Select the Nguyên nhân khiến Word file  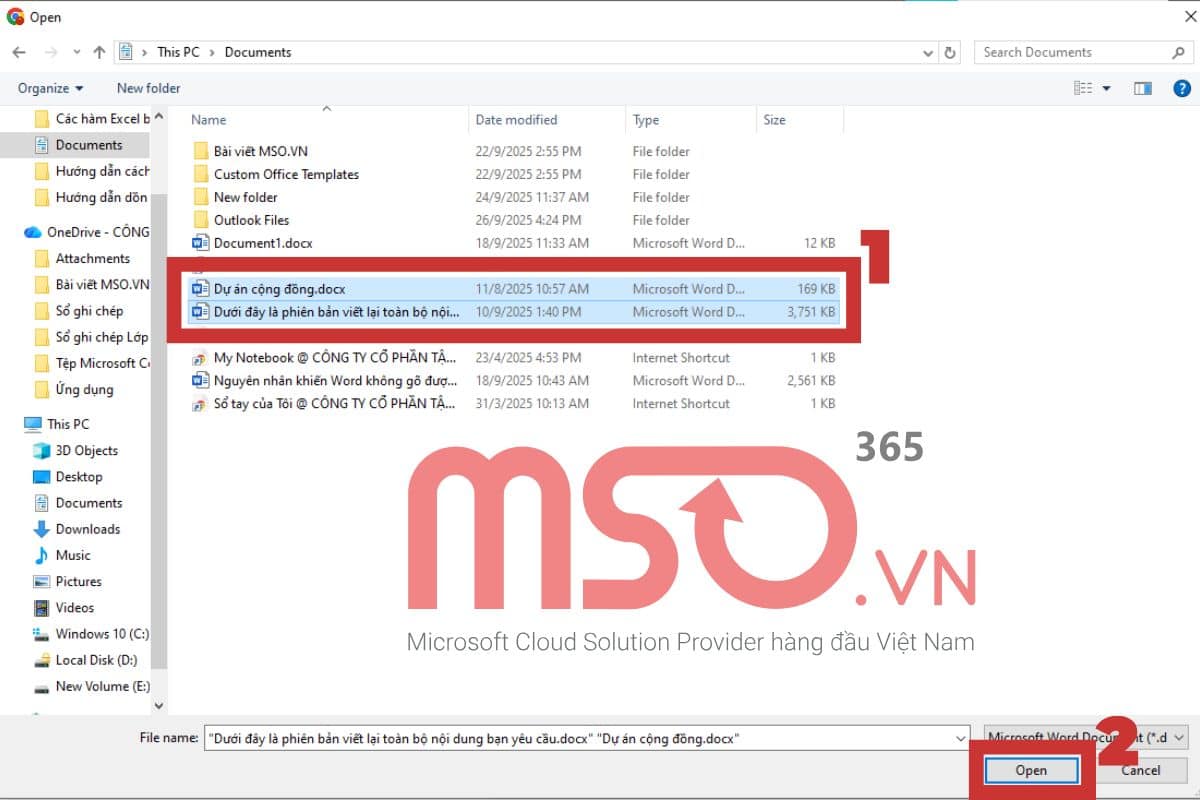click(x=514, y=381)
